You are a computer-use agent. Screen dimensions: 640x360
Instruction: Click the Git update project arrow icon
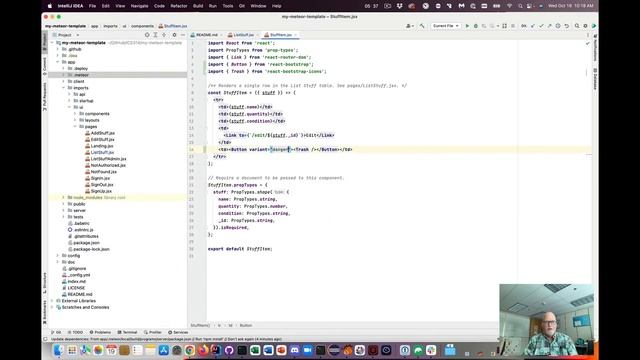[x=533, y=26]
